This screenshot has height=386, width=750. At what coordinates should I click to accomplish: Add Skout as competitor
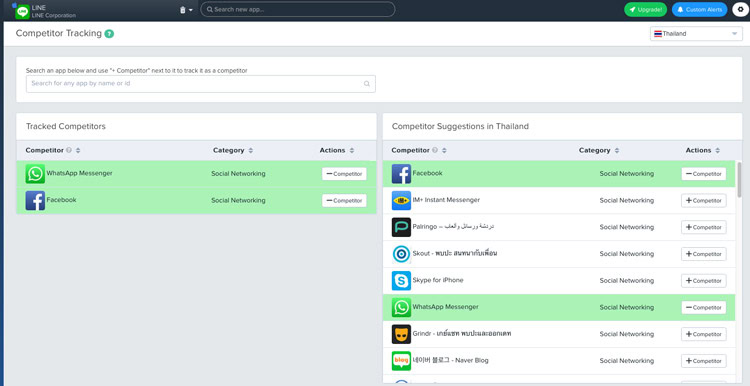point(704,254)
